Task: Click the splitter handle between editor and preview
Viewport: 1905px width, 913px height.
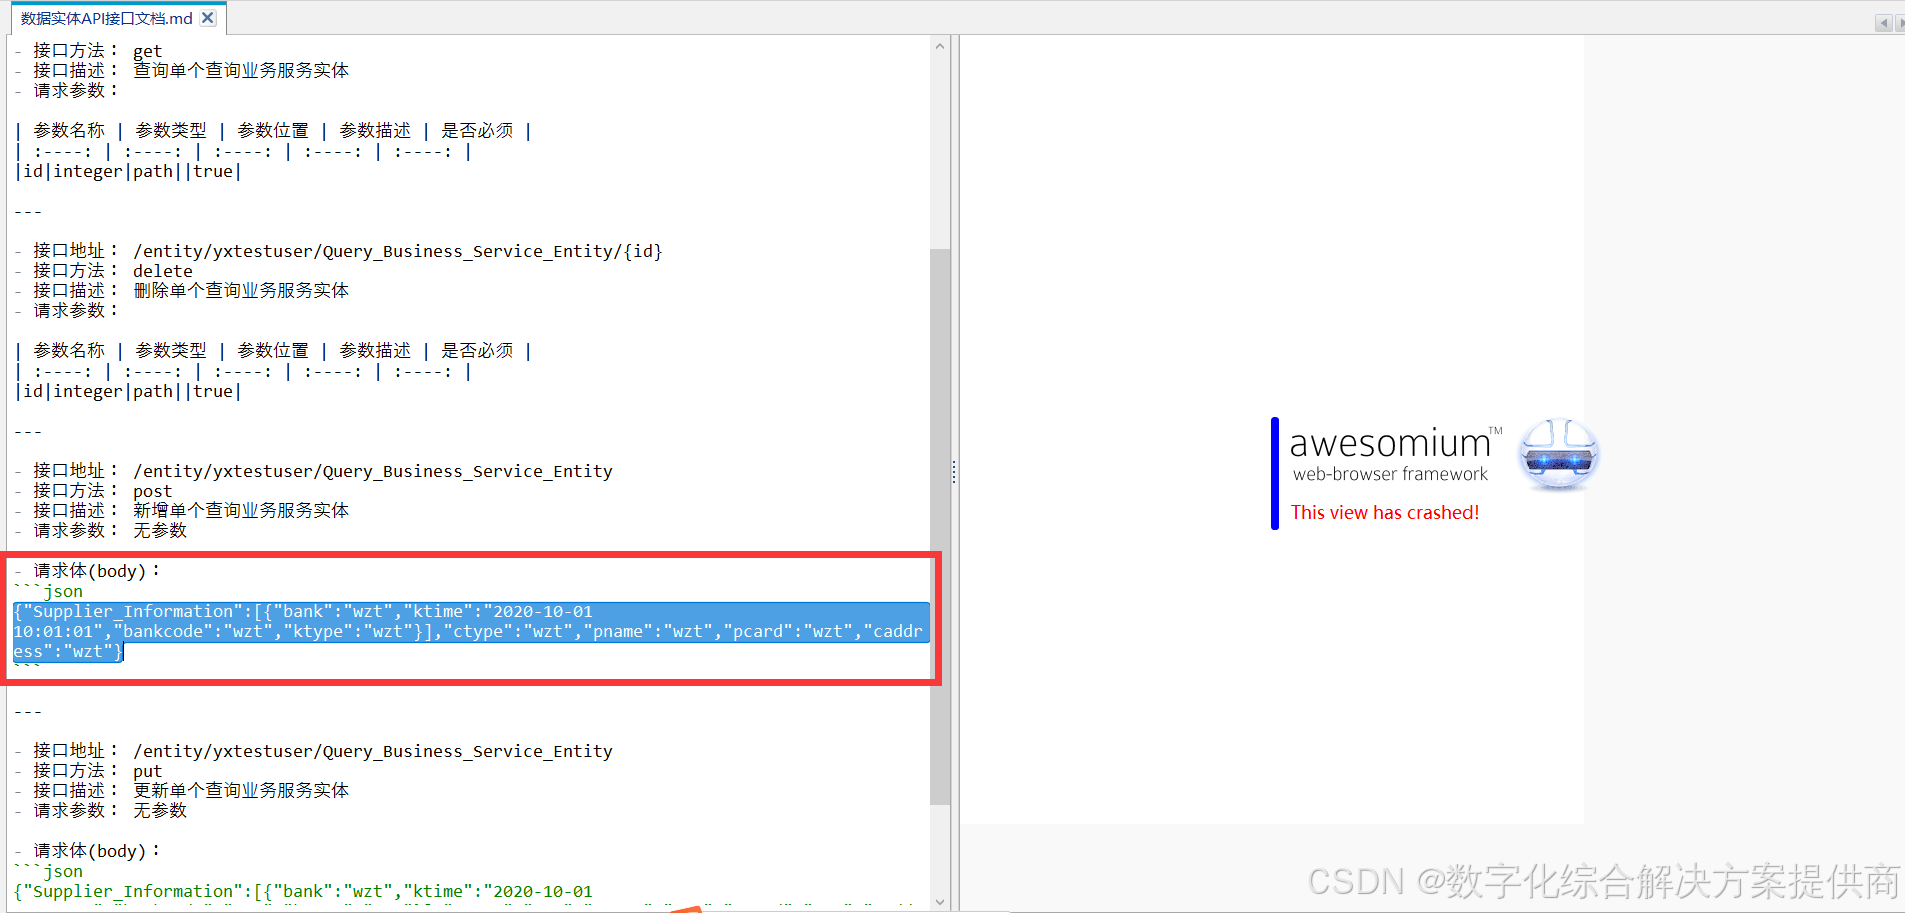Action: pos(954,472)
